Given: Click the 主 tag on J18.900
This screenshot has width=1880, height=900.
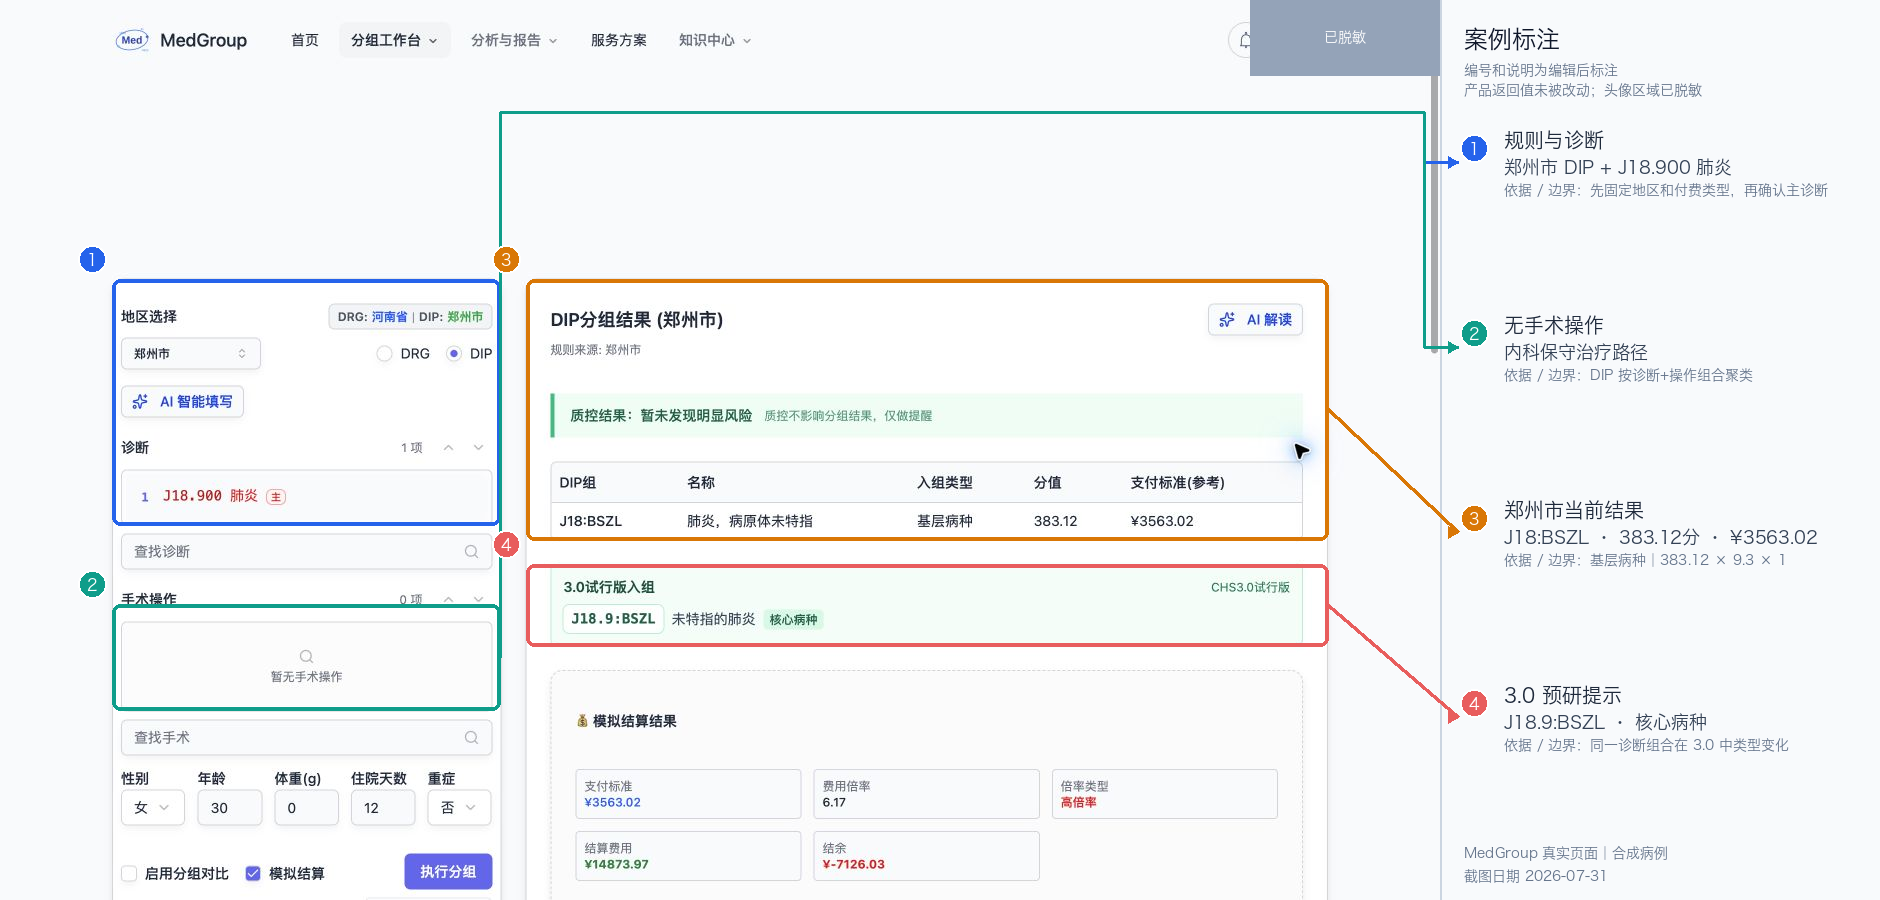Looking at the screenshot, I should 276,497.
